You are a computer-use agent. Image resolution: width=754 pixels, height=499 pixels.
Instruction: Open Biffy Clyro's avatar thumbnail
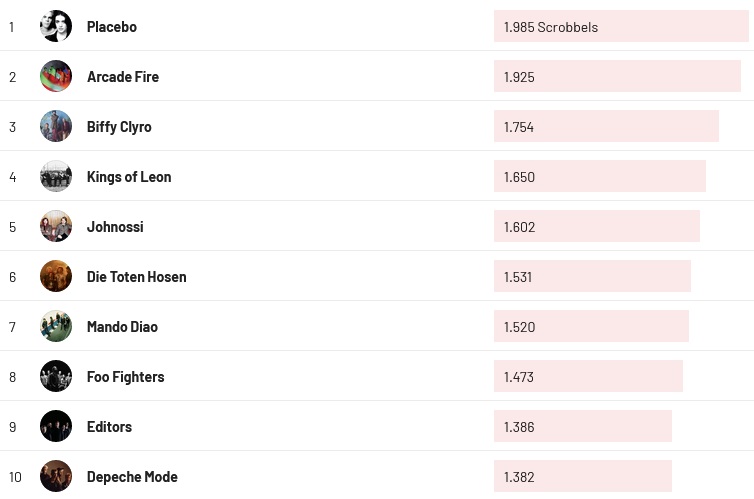coord(56,126)
